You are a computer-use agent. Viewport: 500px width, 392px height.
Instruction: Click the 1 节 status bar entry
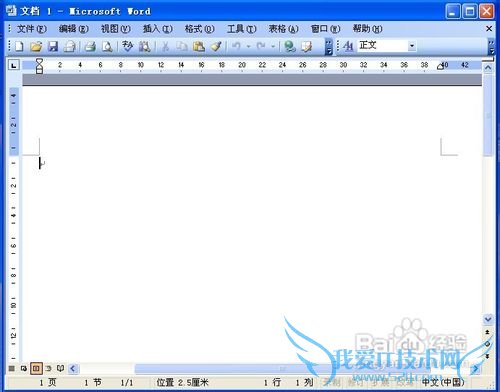coord(93,382)
